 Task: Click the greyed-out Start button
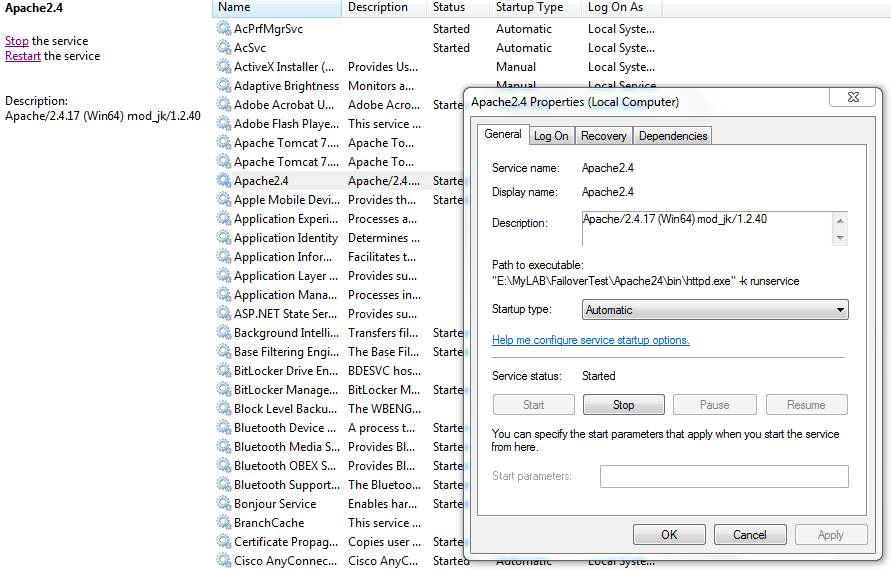[534, 405]
